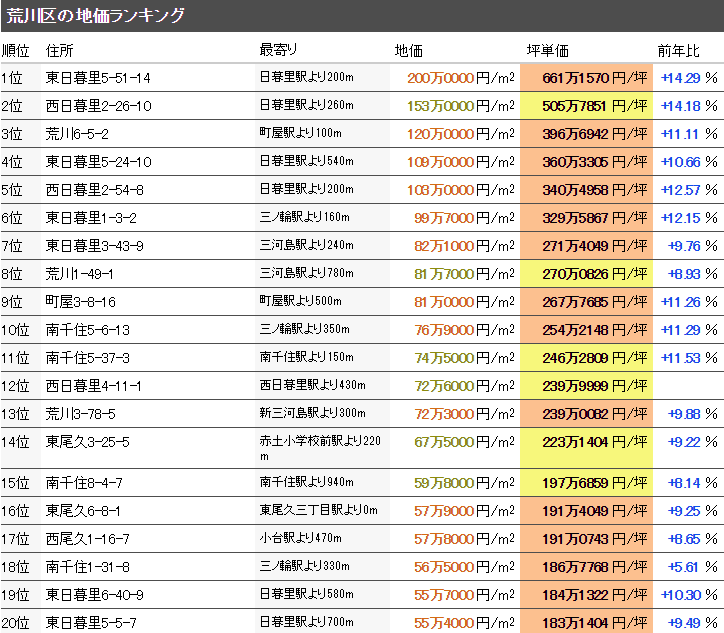This screenshot has height=633, width=724.
Task: Click the 東尾久三丁目駅より0m station text
Action: tap(319, 511)
